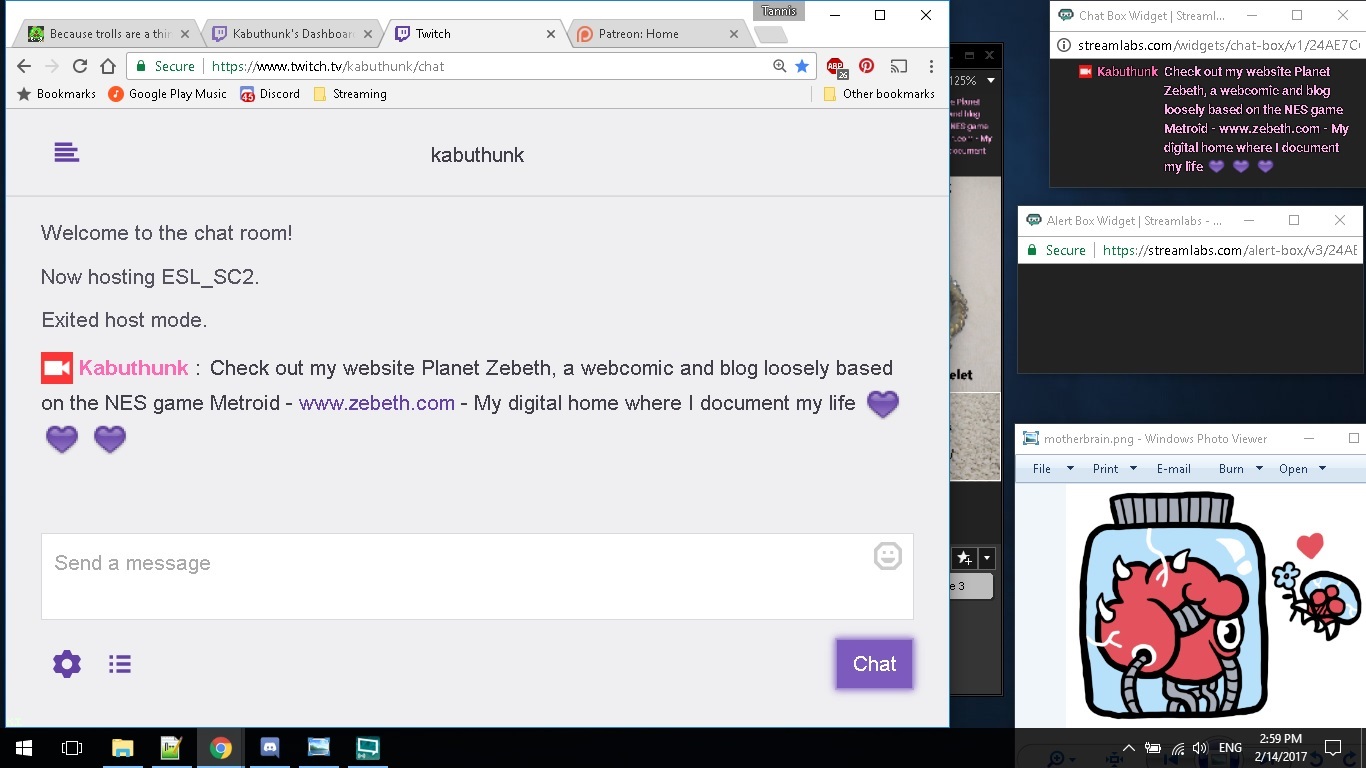Open Photo Viewer taskbar icon

point(319,748)
